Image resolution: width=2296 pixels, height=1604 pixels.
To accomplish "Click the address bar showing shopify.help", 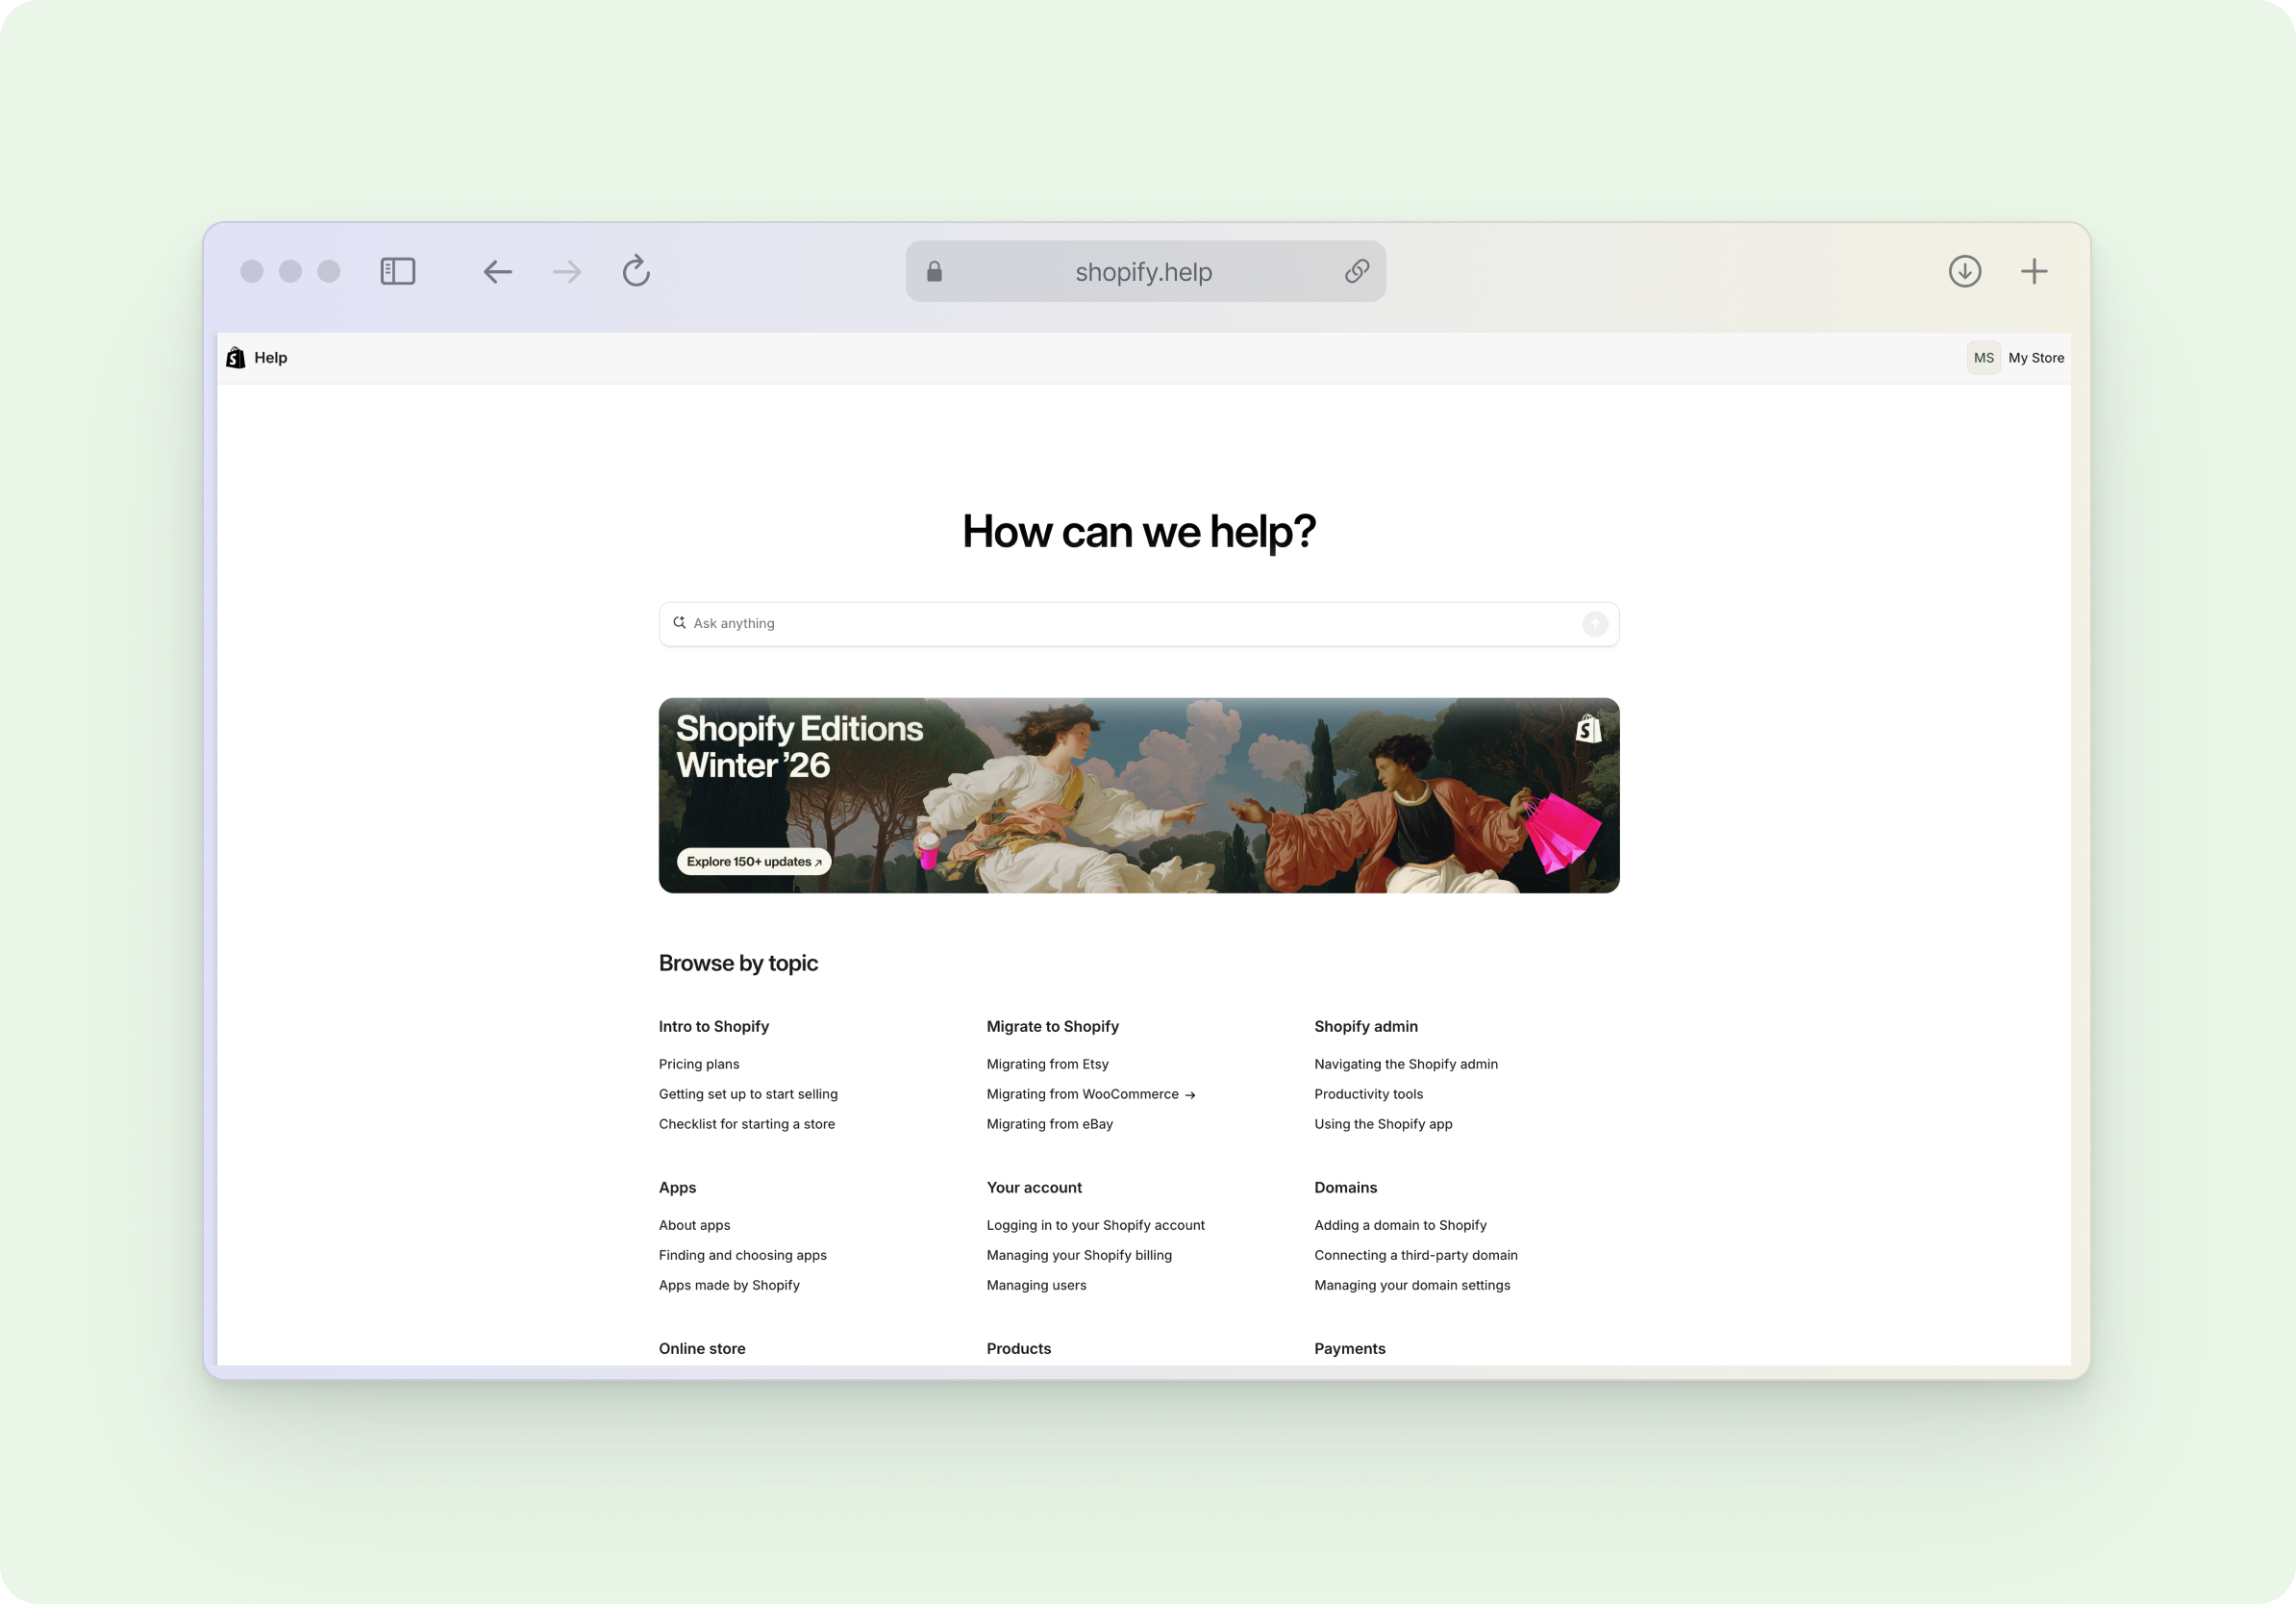I will click(x=1145, y=271).
